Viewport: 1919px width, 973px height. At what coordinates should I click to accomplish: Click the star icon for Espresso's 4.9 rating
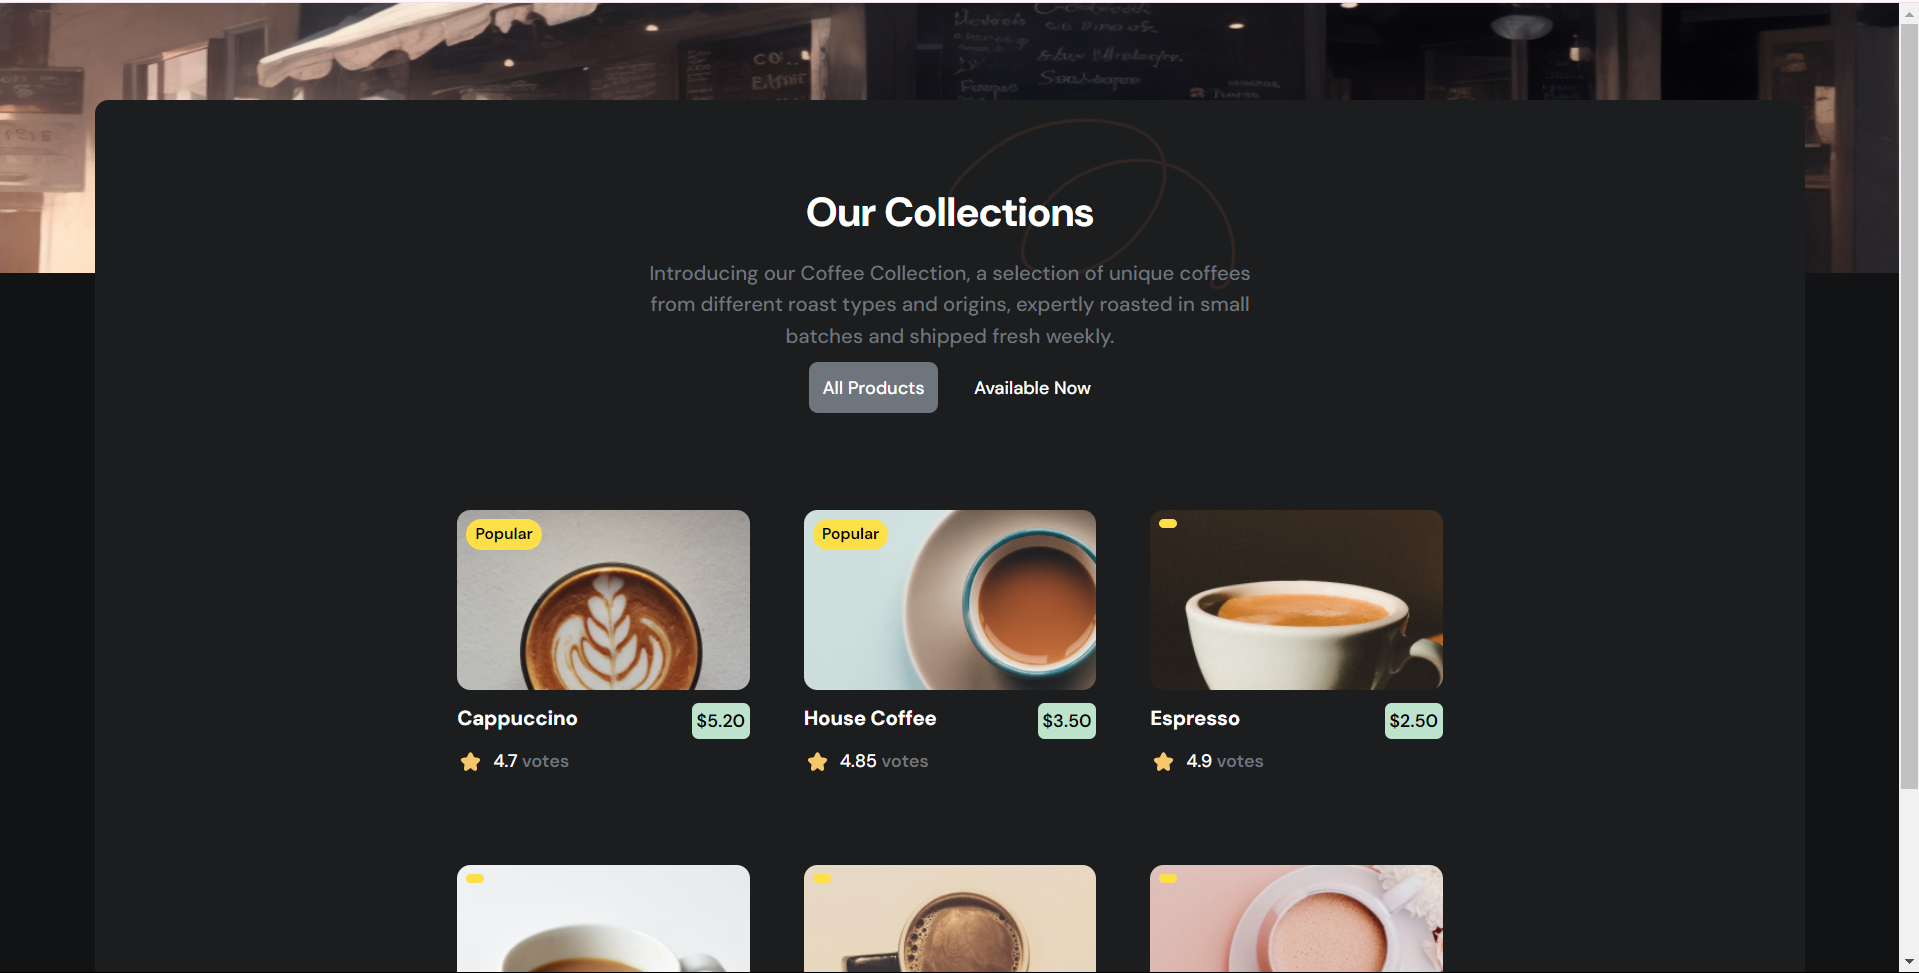[1163, 762]
